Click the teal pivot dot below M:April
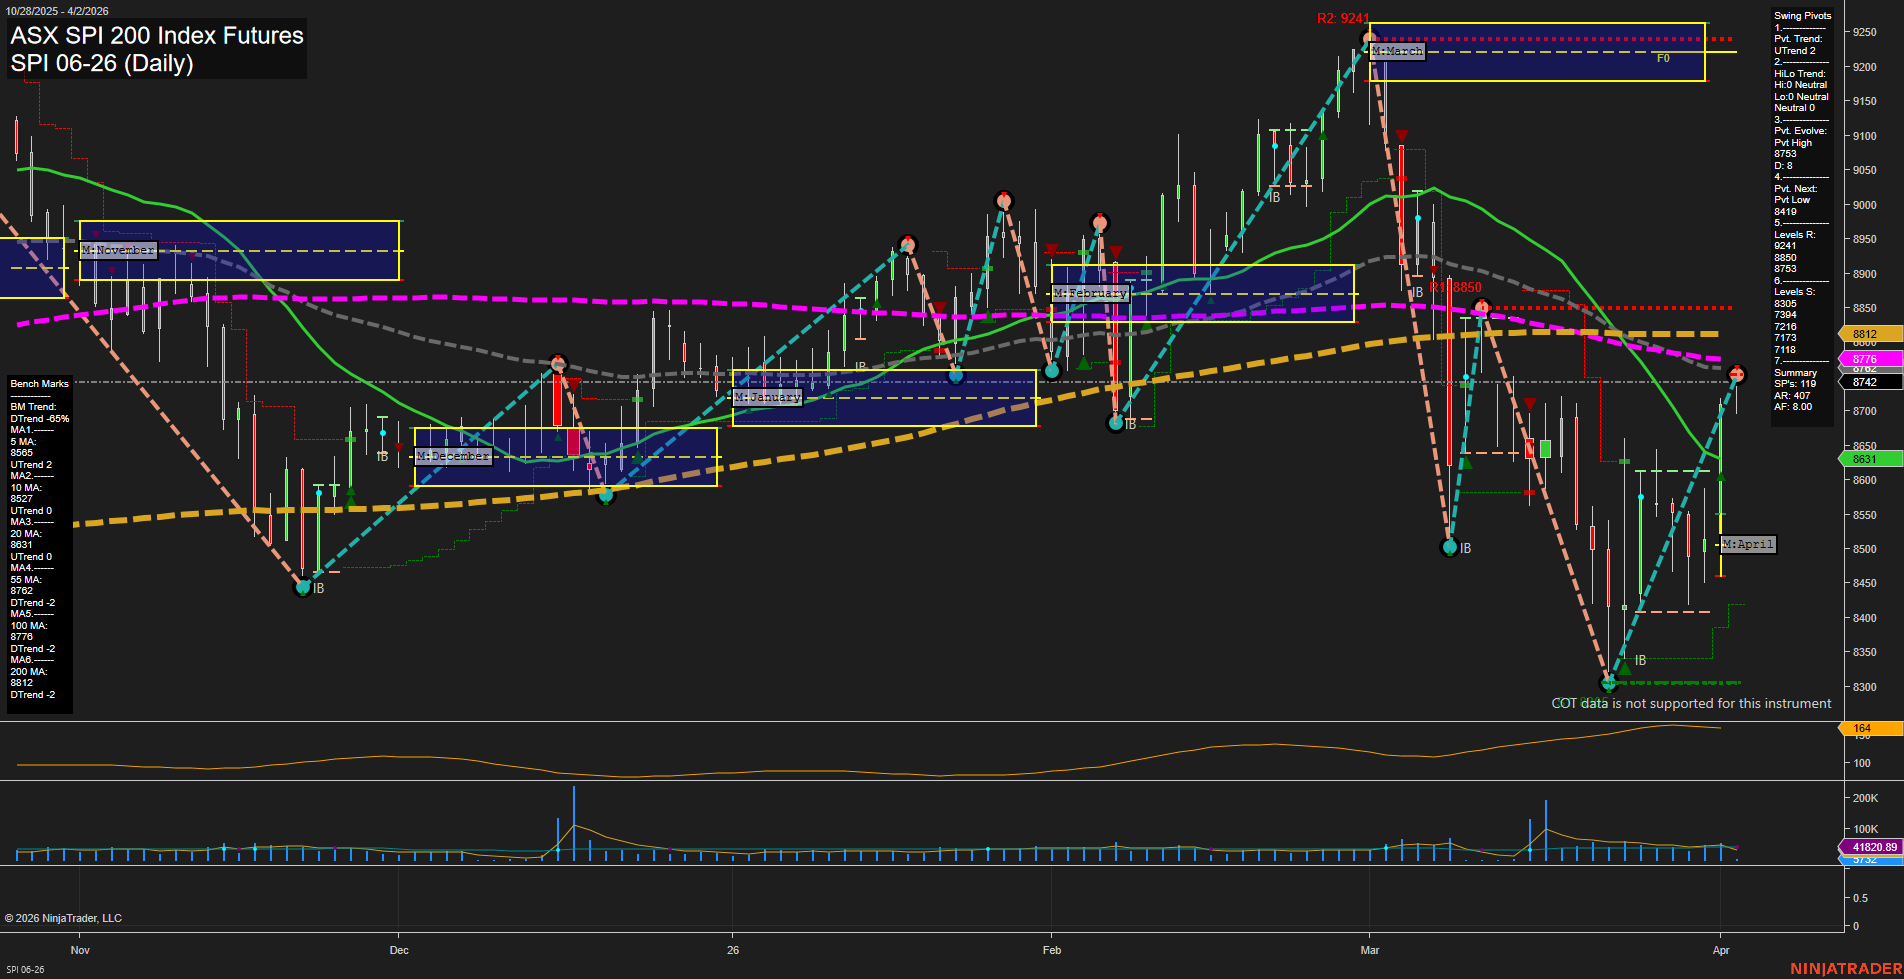This screenshot has height=979, width=1904. point(1610,683)
